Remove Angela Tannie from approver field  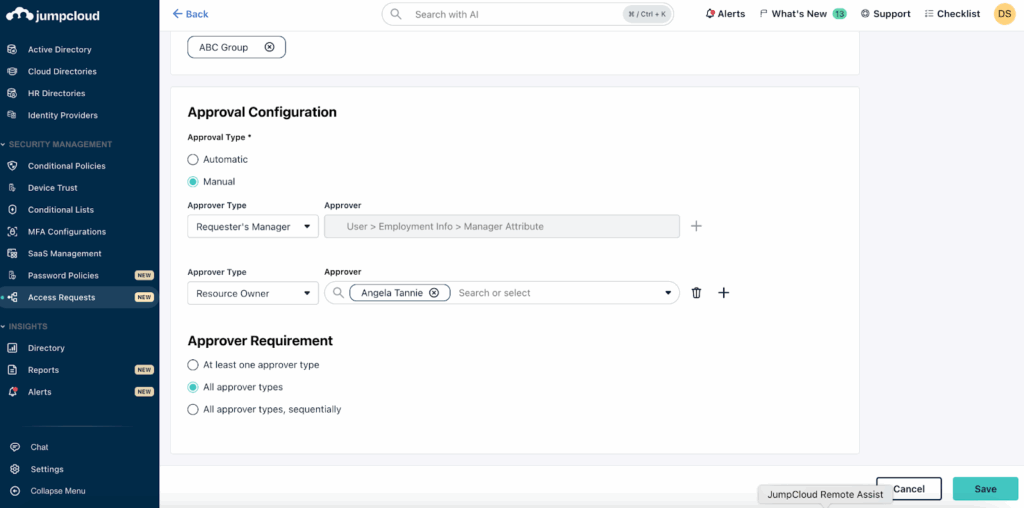(x=434, y=293)
